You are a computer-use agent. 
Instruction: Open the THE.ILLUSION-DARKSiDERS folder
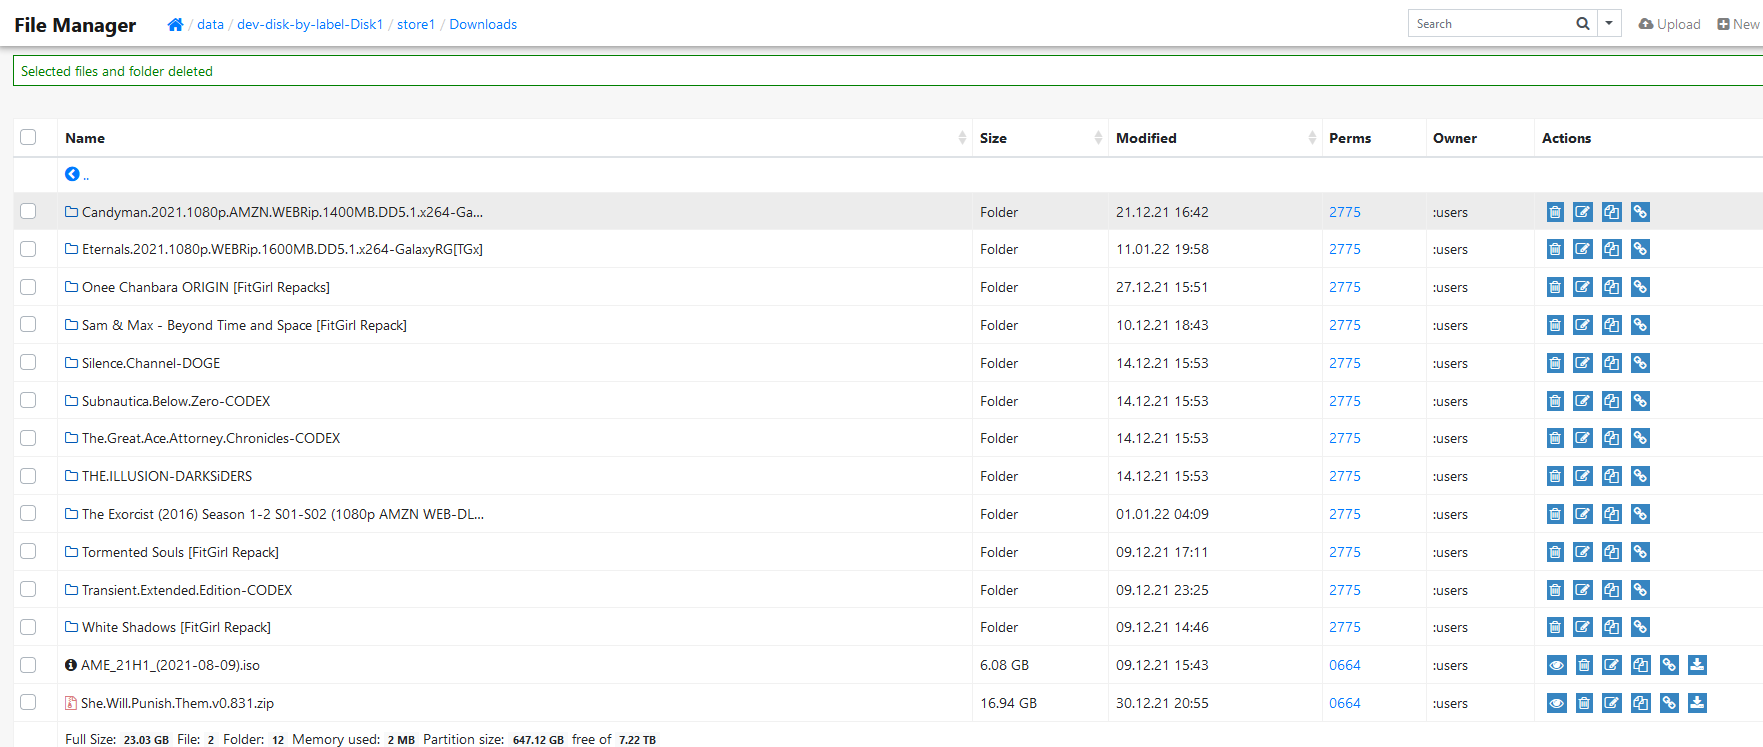(x=166, y=476)
